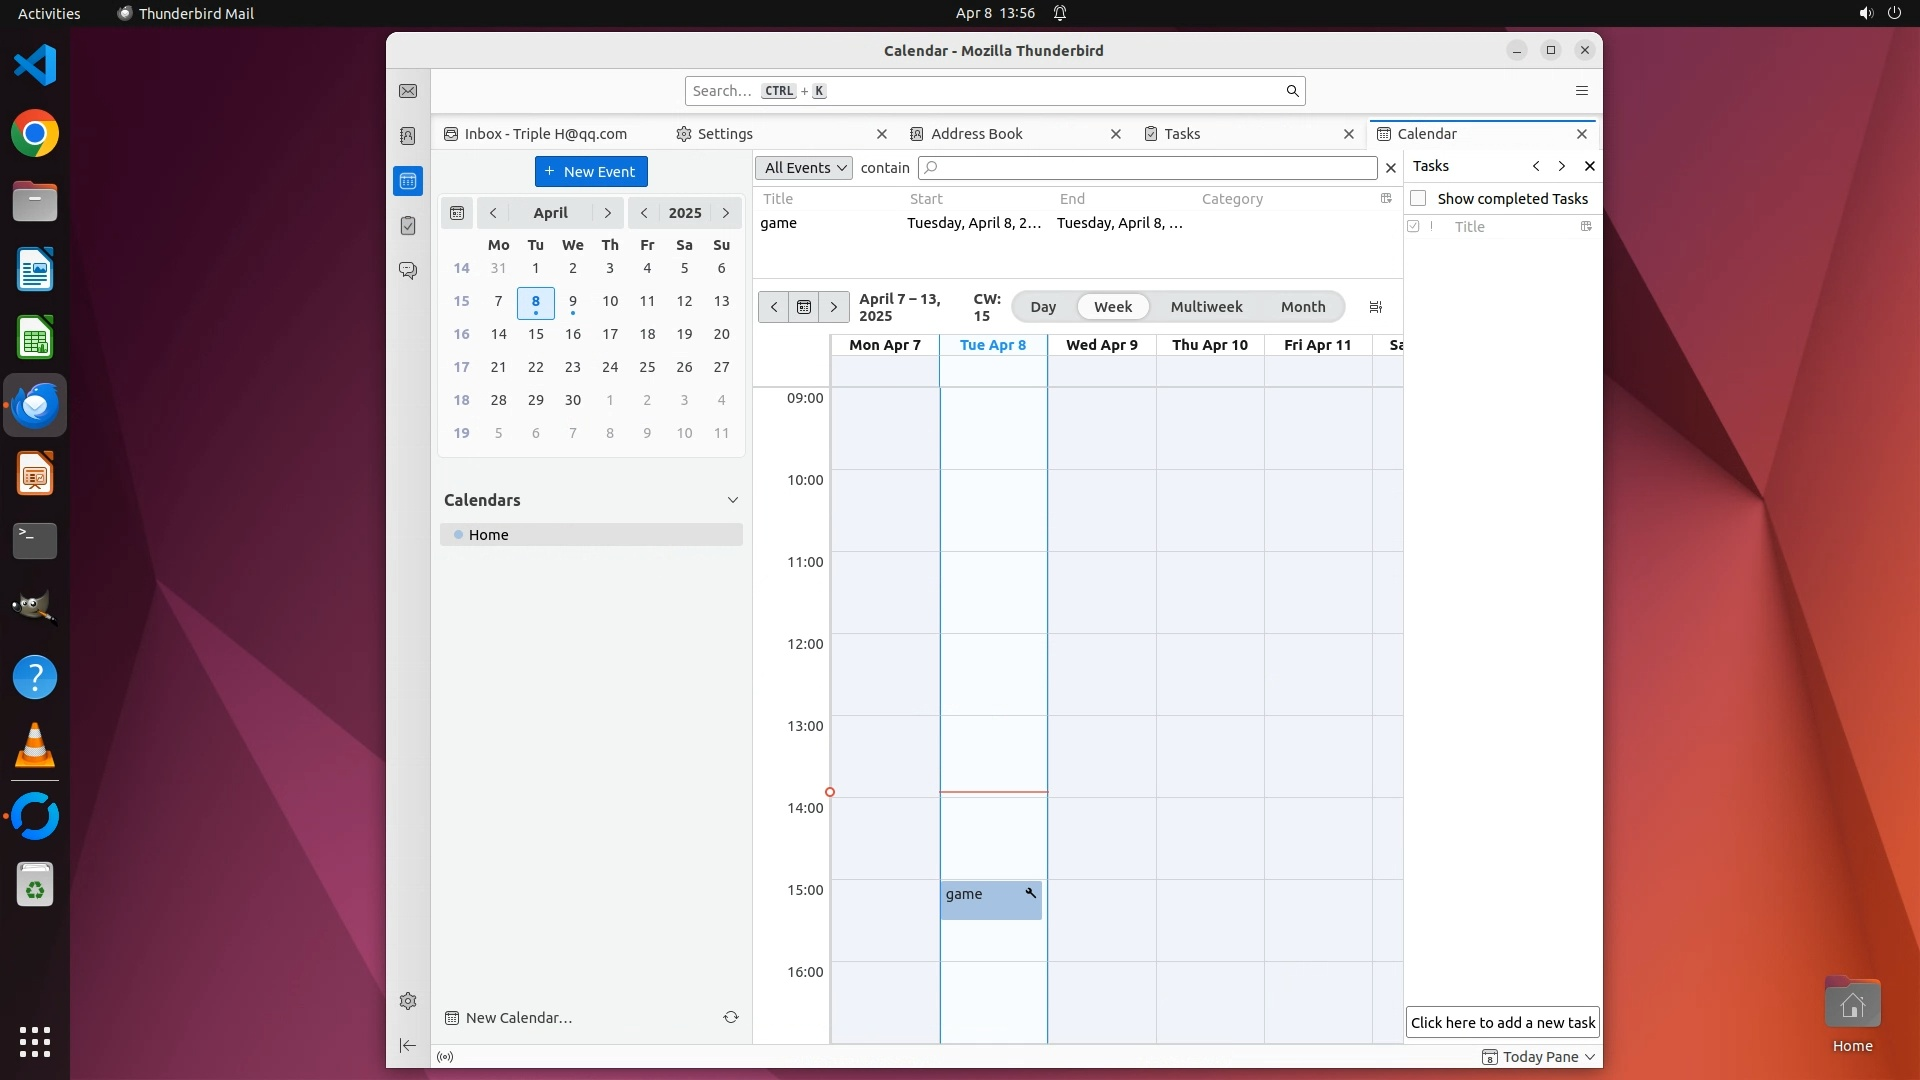1920x1080 pixels.
Task: Open the settings gear in spaces toolbar
Action: point(408,1001)
